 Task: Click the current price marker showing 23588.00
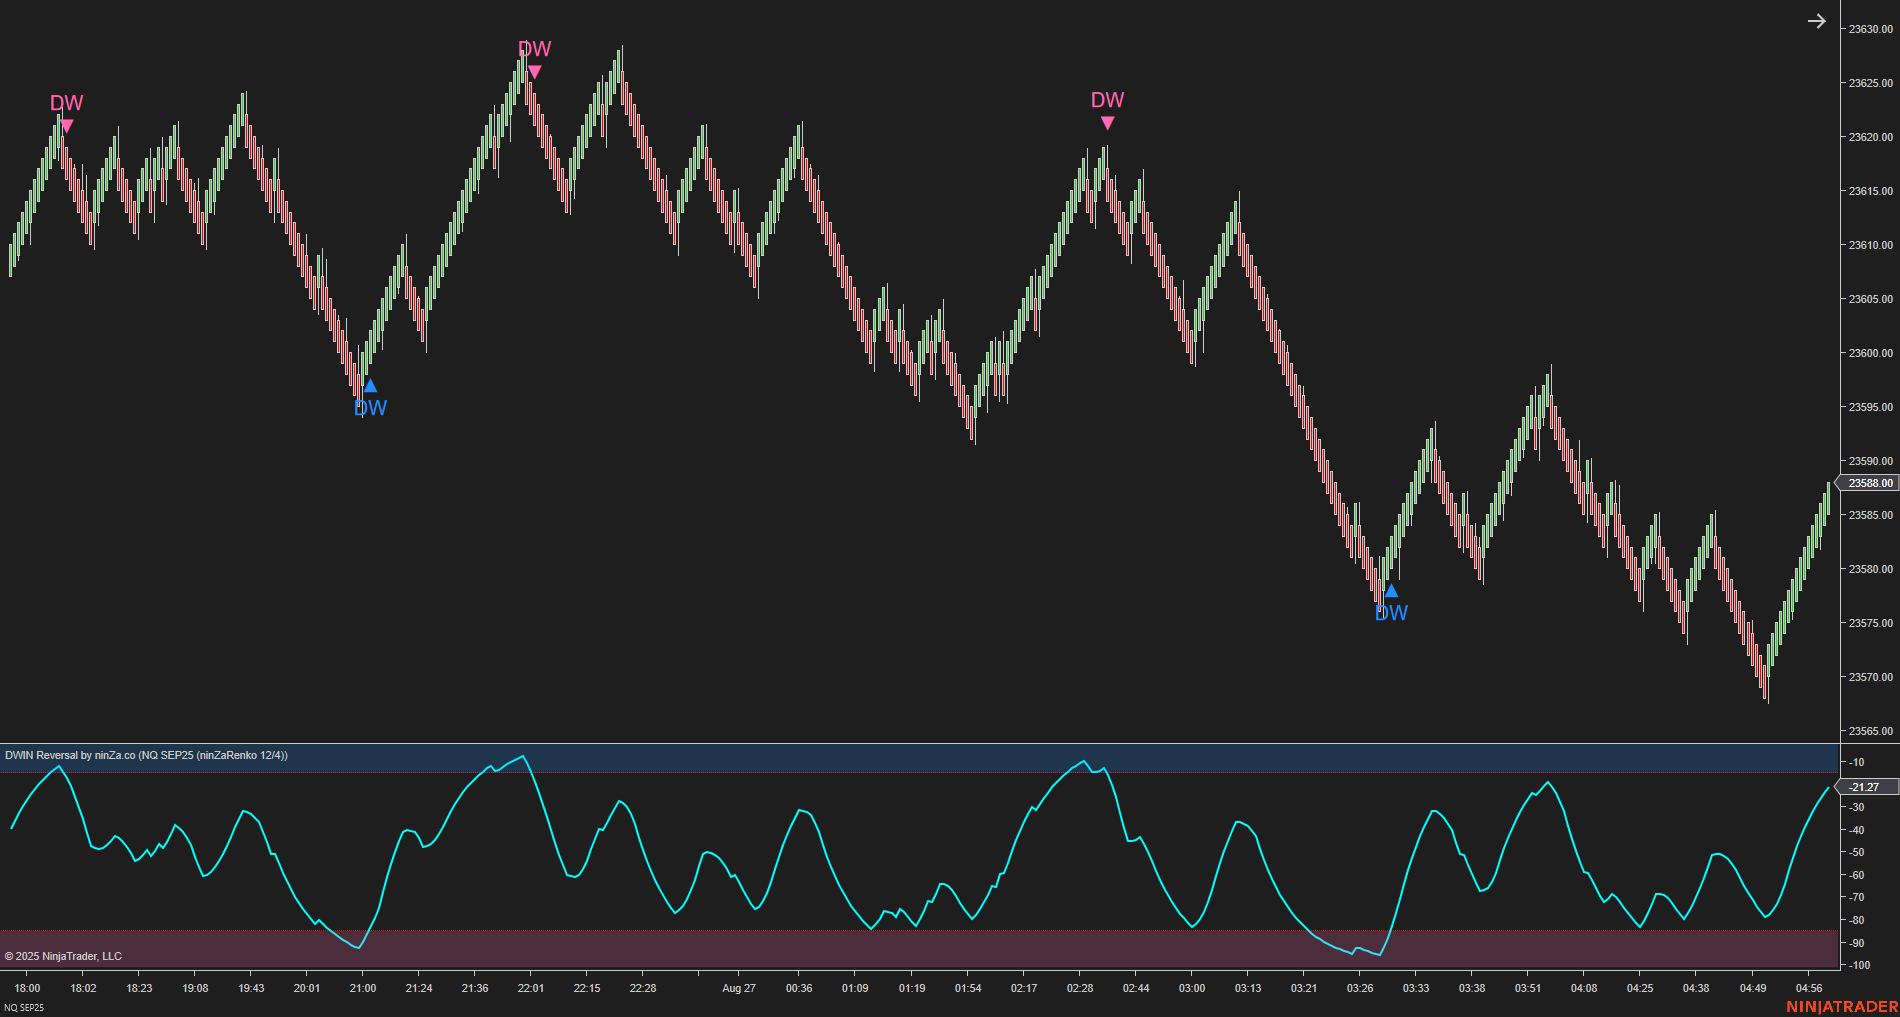click(x=1866, y=484)
